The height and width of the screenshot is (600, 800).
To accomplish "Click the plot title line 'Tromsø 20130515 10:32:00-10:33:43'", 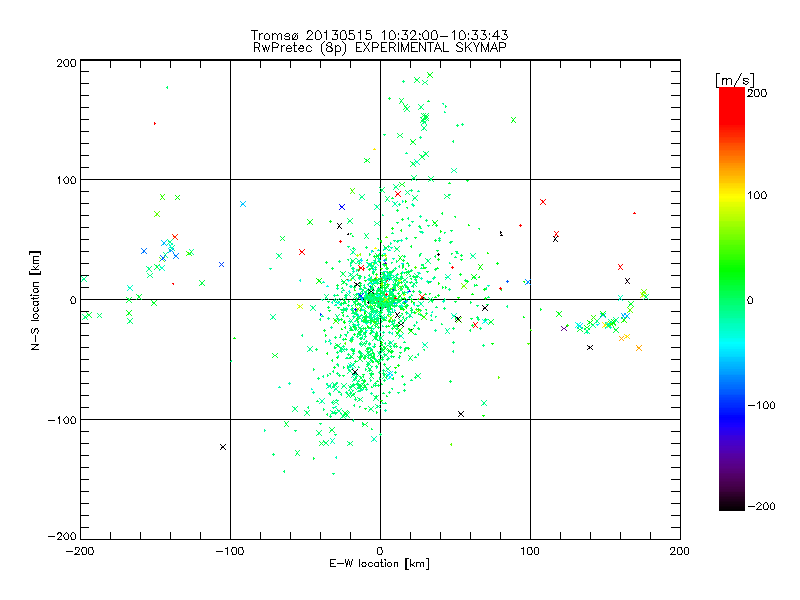I will (379, 35).
